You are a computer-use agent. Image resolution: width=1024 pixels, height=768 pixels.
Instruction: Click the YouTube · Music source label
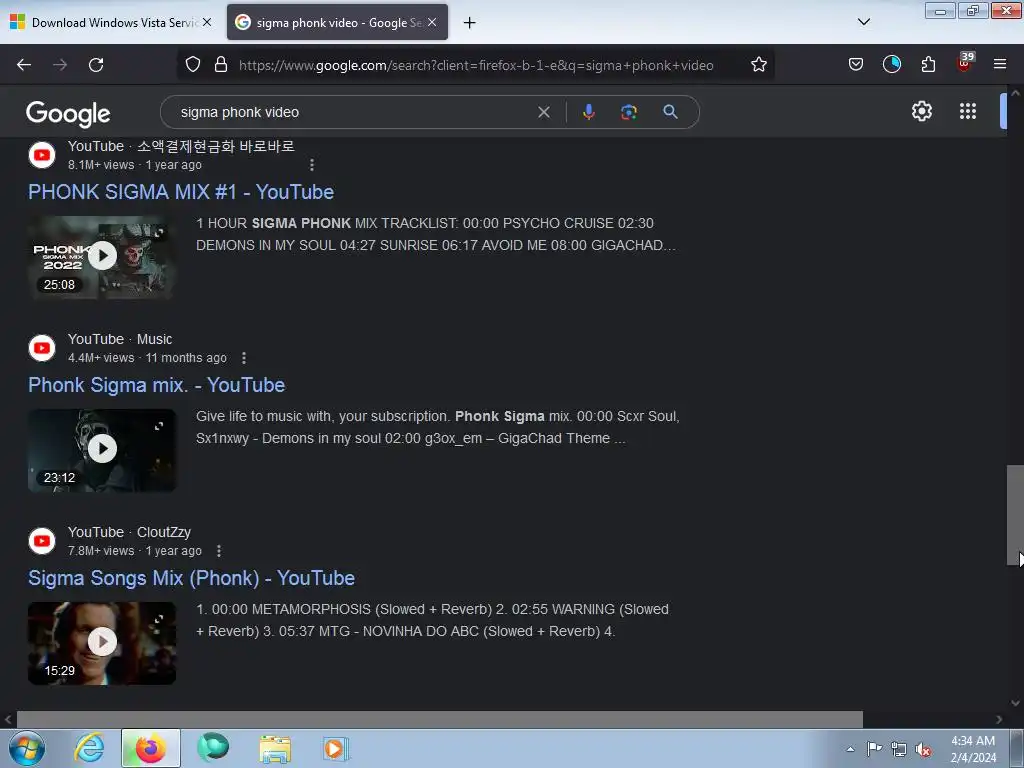120,340
